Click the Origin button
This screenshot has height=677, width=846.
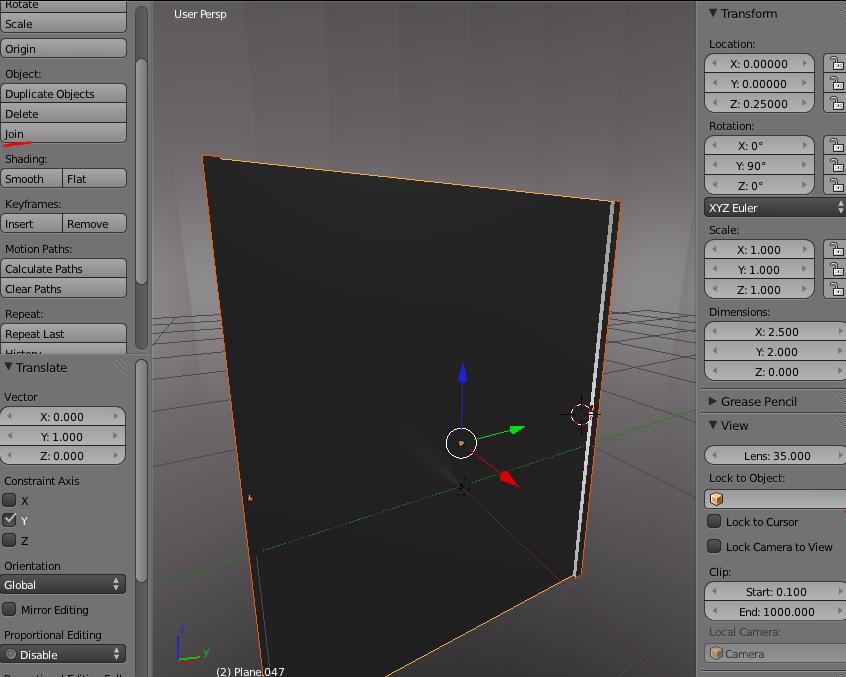click(64, 49)
